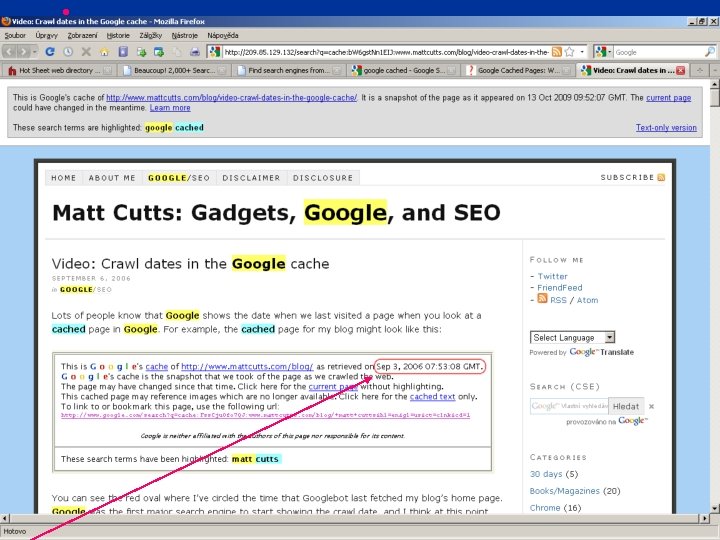
Task: Click the Matt Cutts blog title heading
Action: coord(276,213)
